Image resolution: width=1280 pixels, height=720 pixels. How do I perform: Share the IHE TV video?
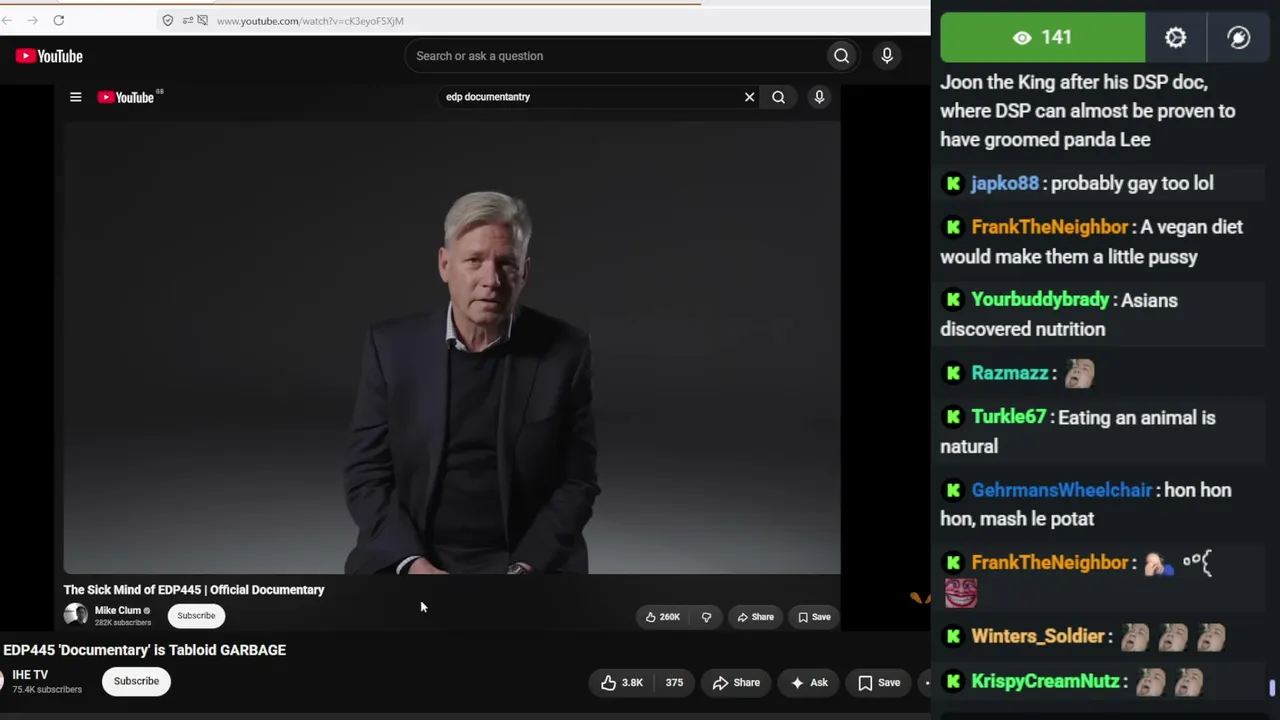(x=736, y=683)
